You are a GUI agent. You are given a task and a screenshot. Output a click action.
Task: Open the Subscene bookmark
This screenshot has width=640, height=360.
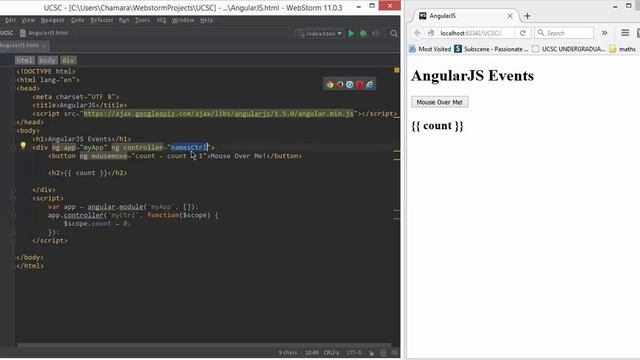click(x=491, y=49)
